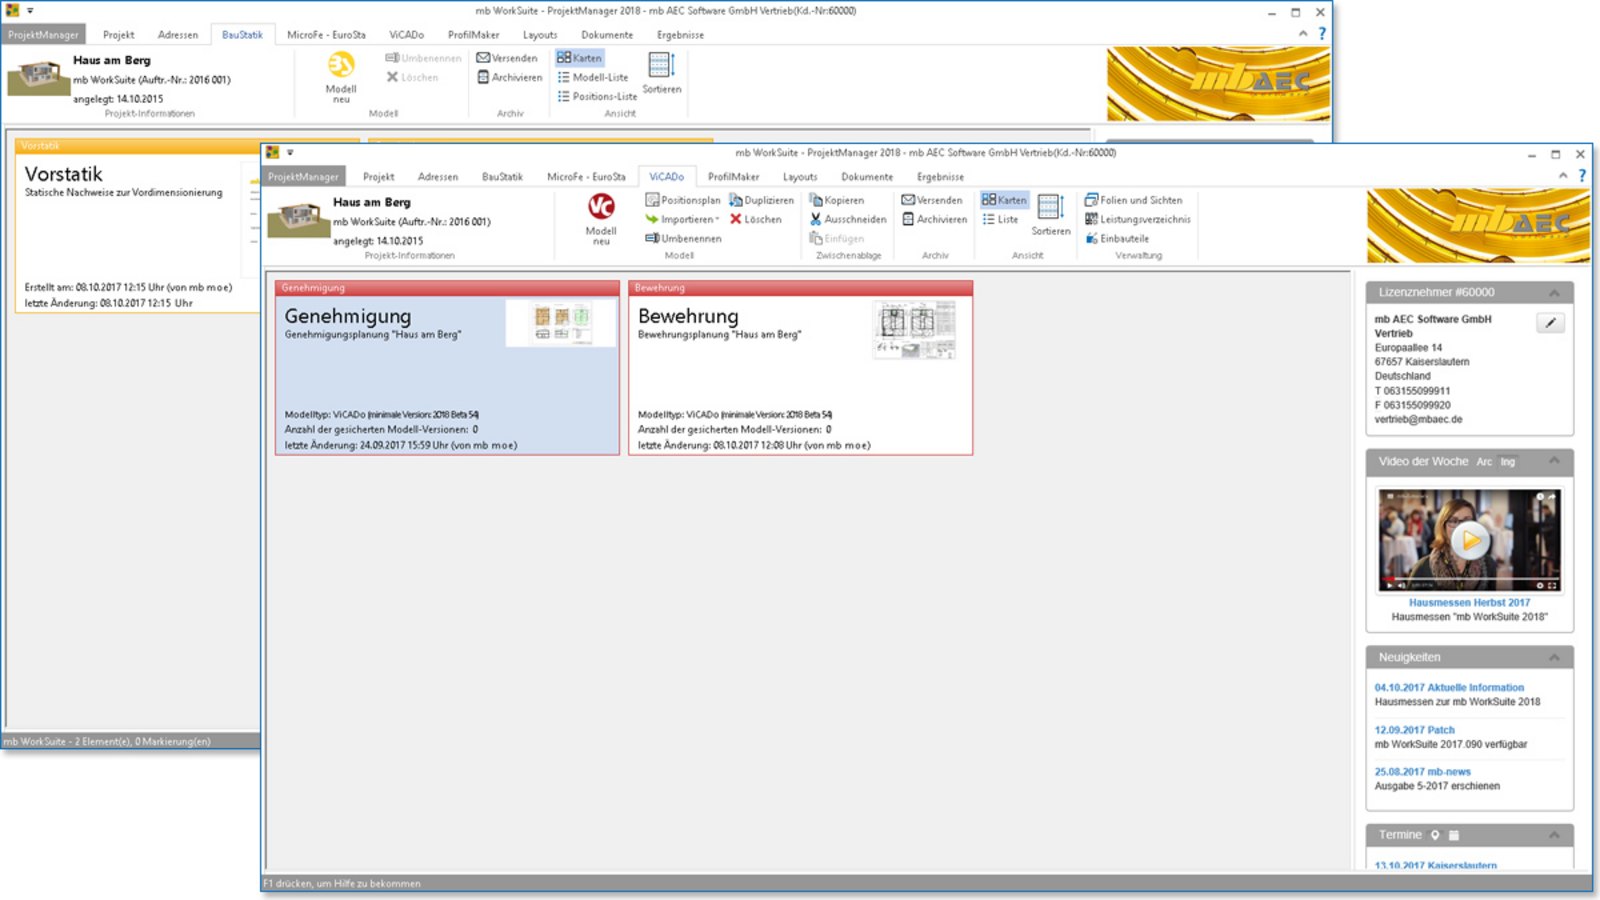Click Modell neu in back BauStatik window
Viewport: 1600px width, 900px height.
coord(341,76)
